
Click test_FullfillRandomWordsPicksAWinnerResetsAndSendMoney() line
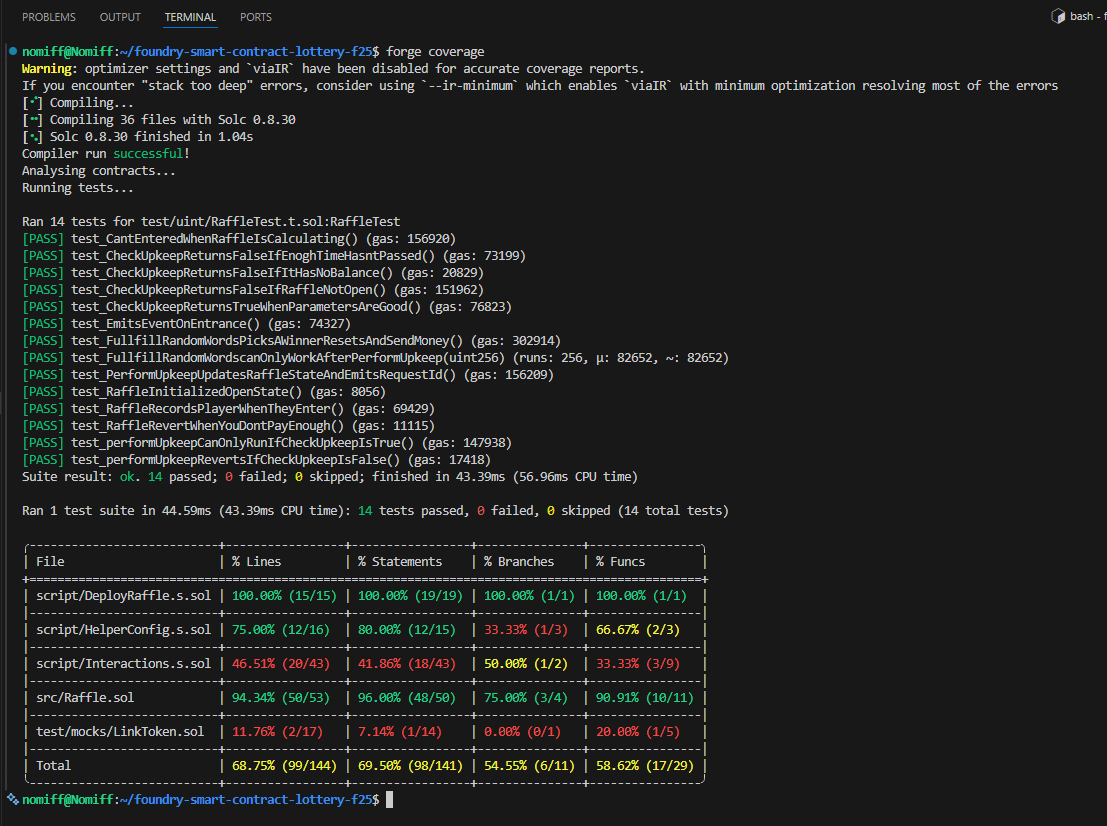pyautogui.click(x=292, y=340)
